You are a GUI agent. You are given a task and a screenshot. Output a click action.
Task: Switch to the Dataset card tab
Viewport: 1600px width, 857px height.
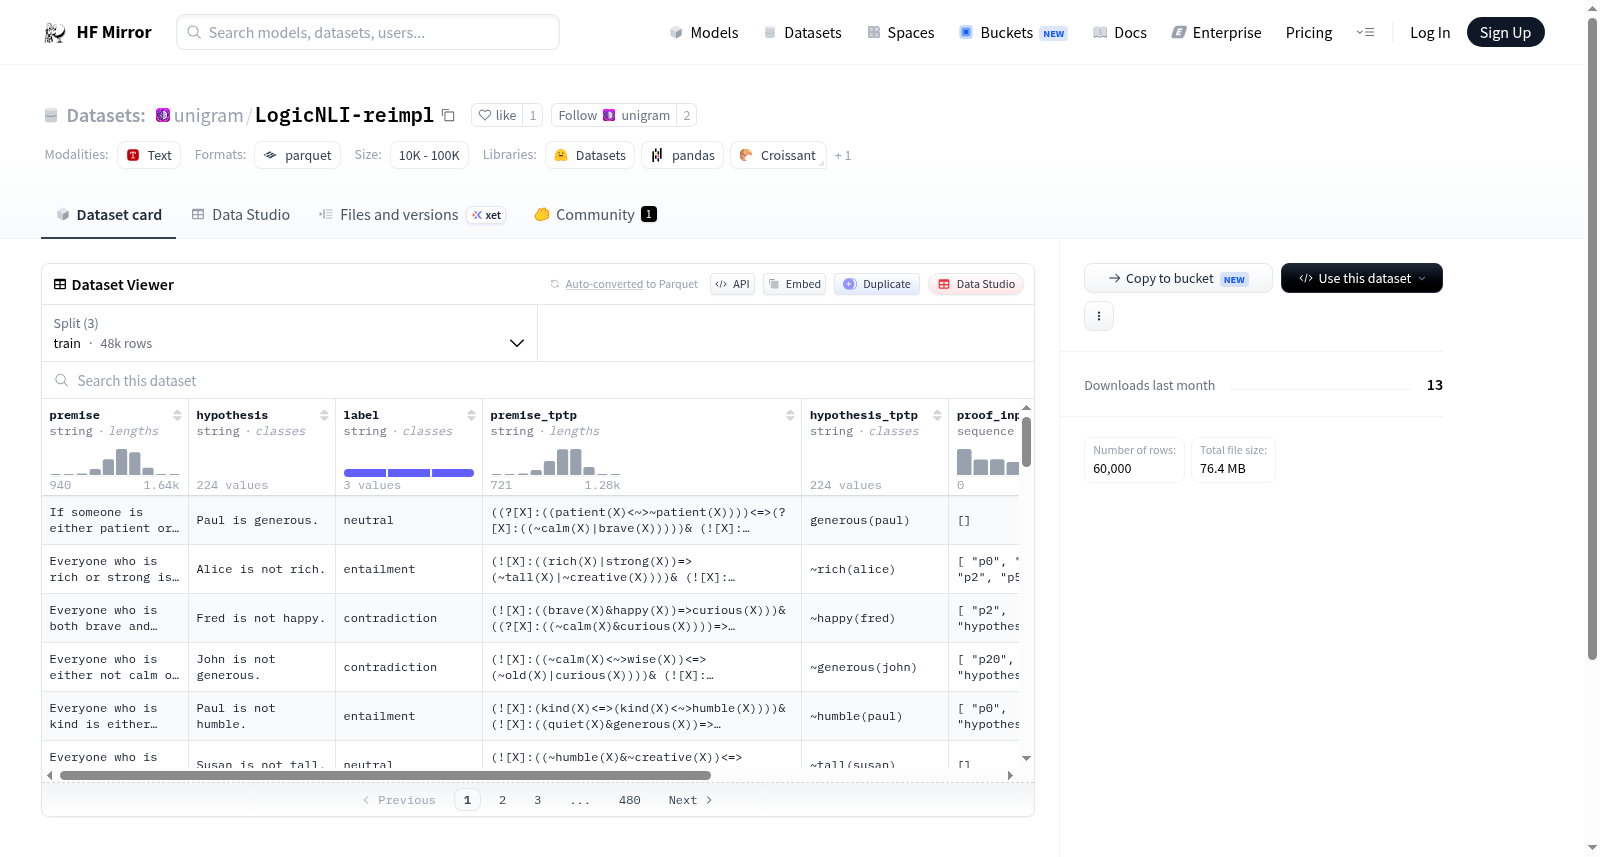point(108,214)
